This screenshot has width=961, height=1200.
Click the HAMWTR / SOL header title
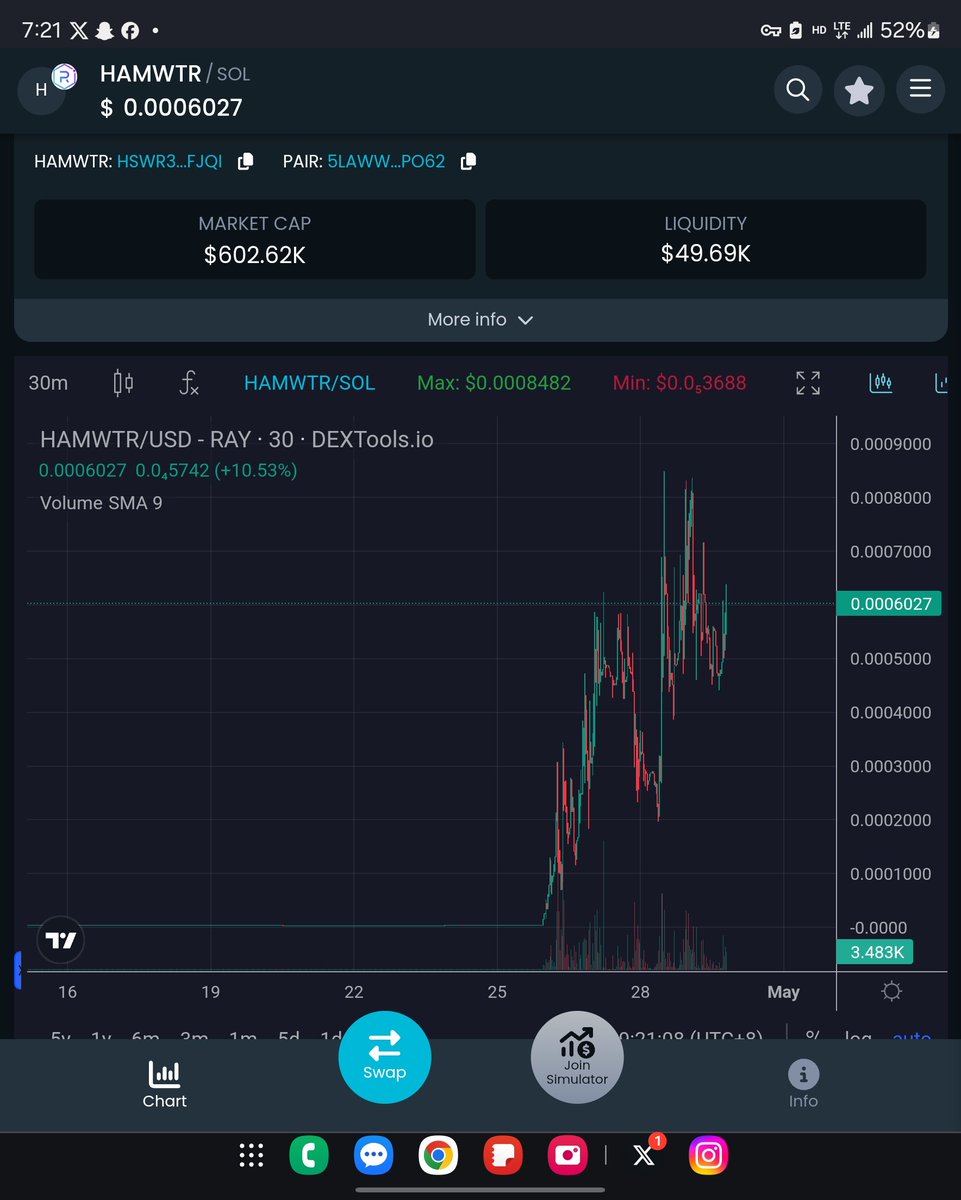tap(175, 74)
